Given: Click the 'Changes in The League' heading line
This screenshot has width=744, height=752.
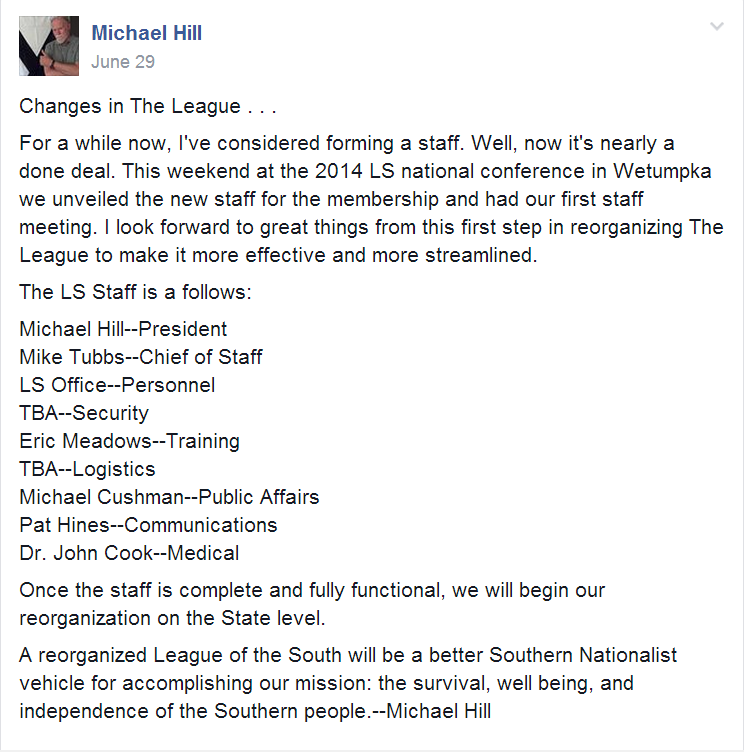Looking at the screenshot, I should pyautogui.click(x=148, y=106).
